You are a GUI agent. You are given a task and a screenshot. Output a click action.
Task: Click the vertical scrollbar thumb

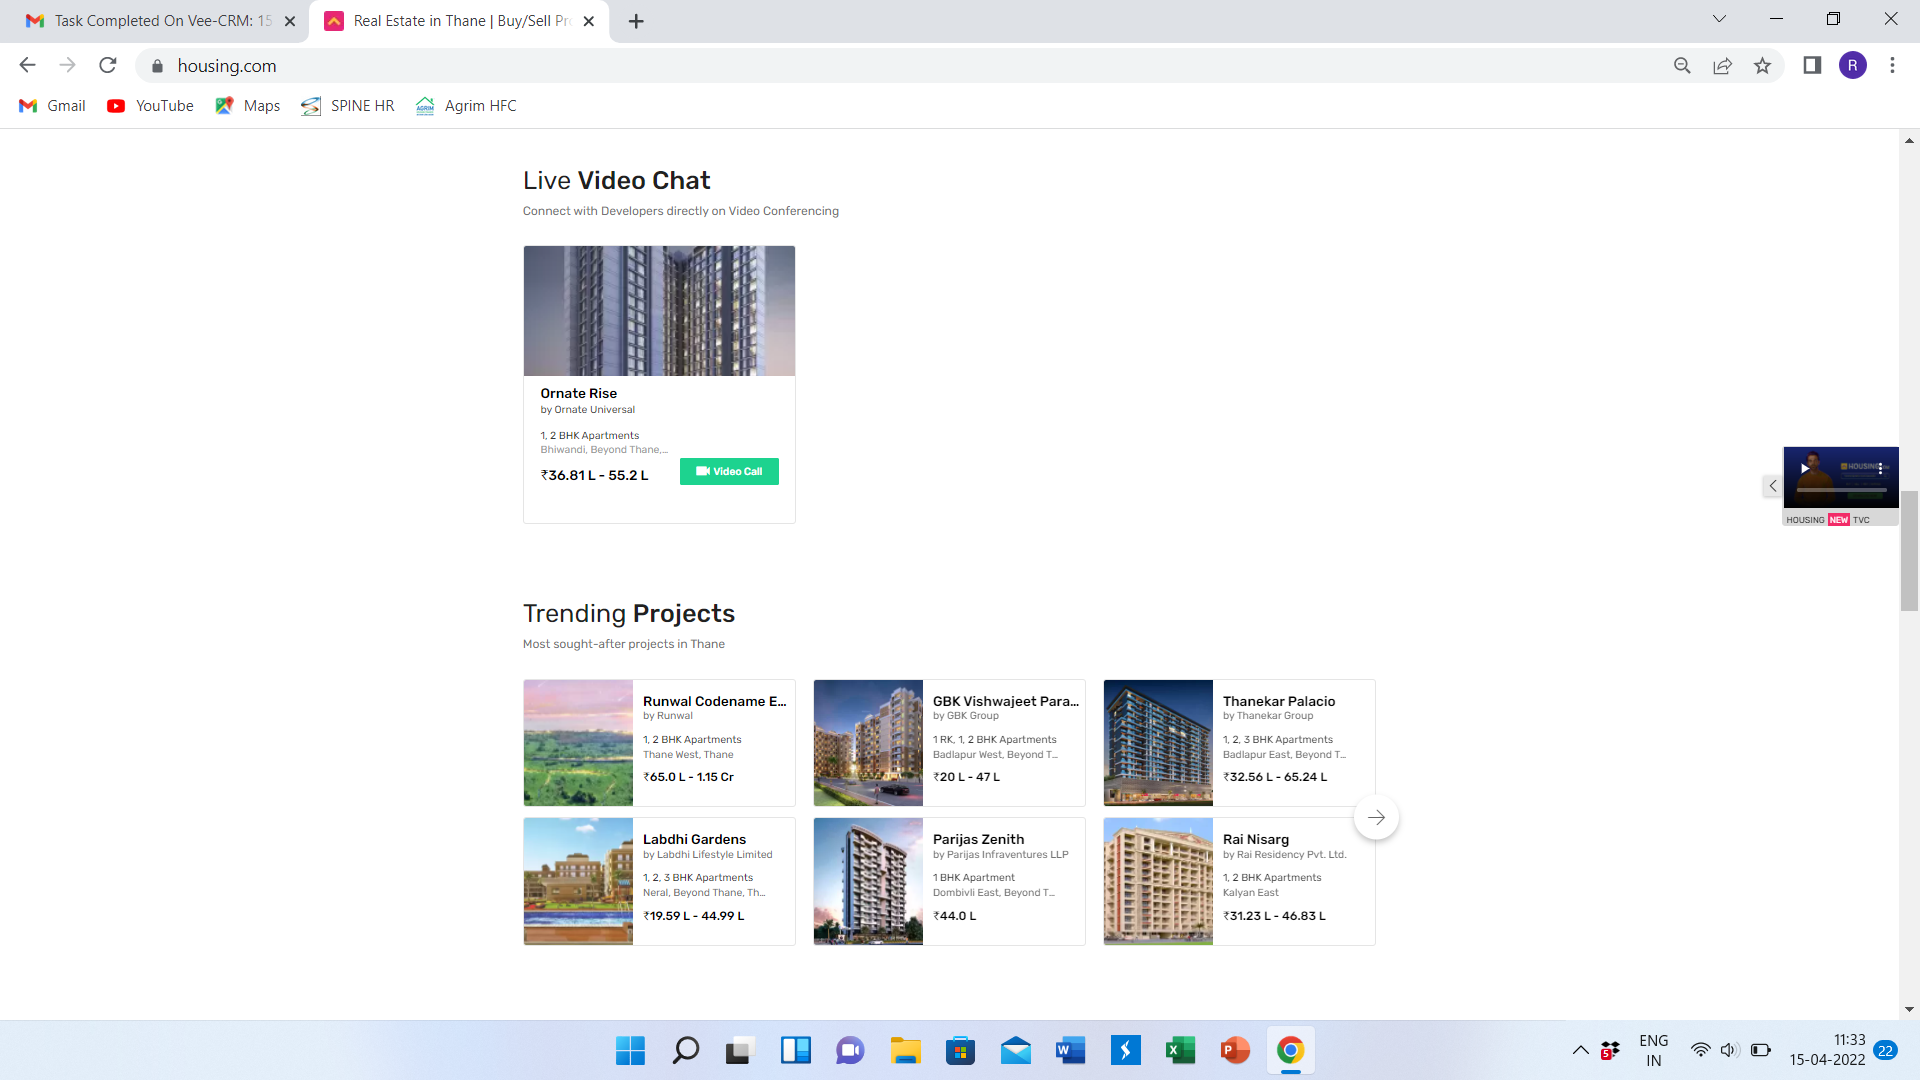coord(1909,551)
